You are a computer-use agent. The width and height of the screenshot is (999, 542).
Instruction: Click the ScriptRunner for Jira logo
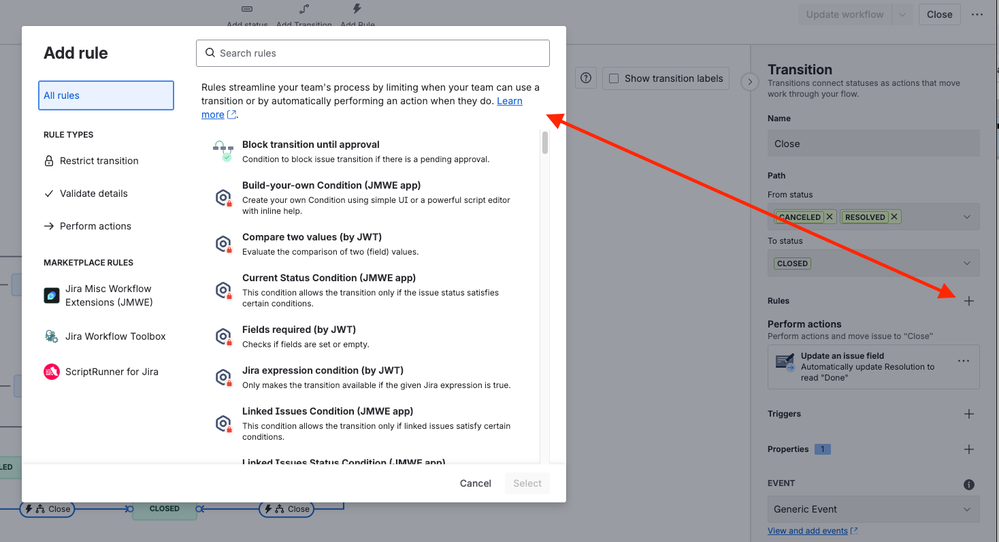[52, 371]
